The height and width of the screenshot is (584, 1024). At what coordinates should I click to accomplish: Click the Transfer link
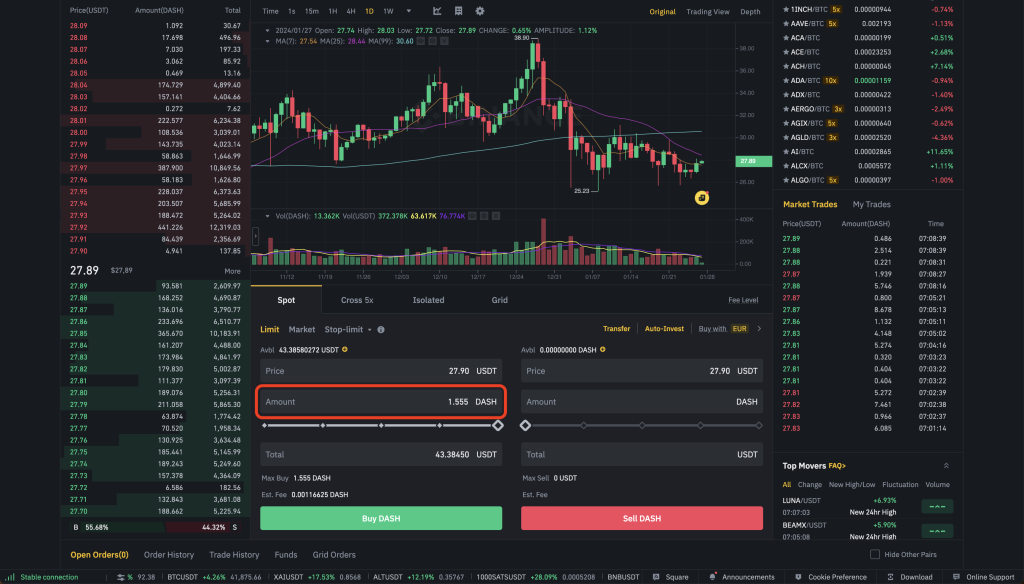[x=616, y=329]
